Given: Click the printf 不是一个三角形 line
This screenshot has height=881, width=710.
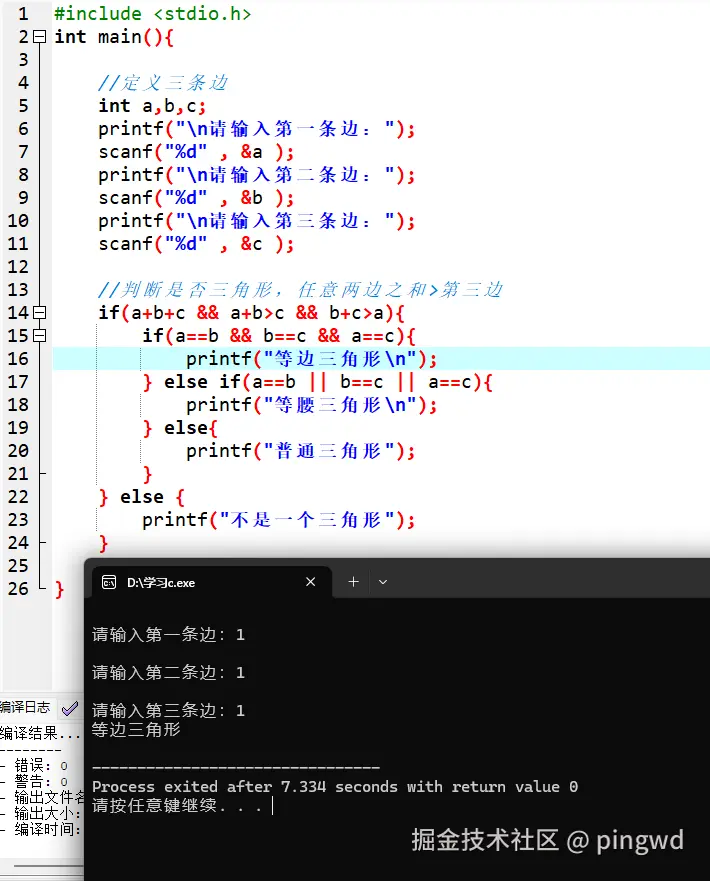Looking at the screenshot, I should point(279,520).
